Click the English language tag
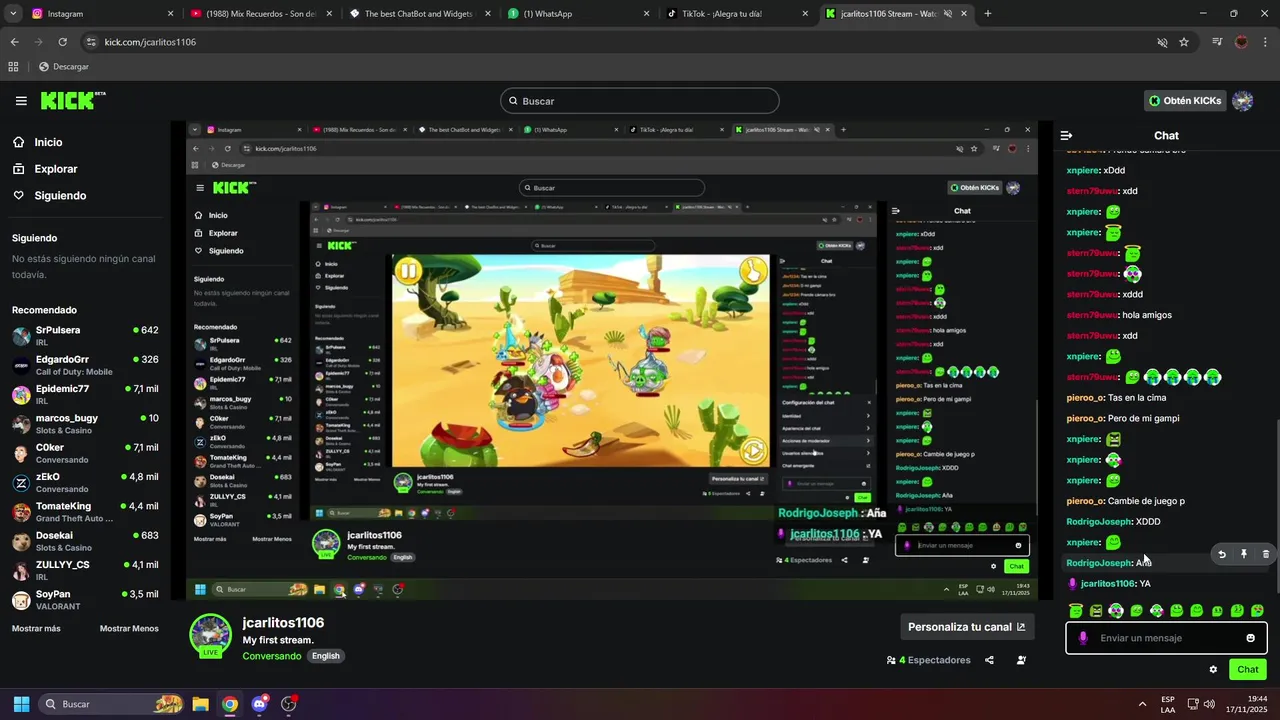The width and height of the screenshot is (1280, 720). click(x=325, y=656)
